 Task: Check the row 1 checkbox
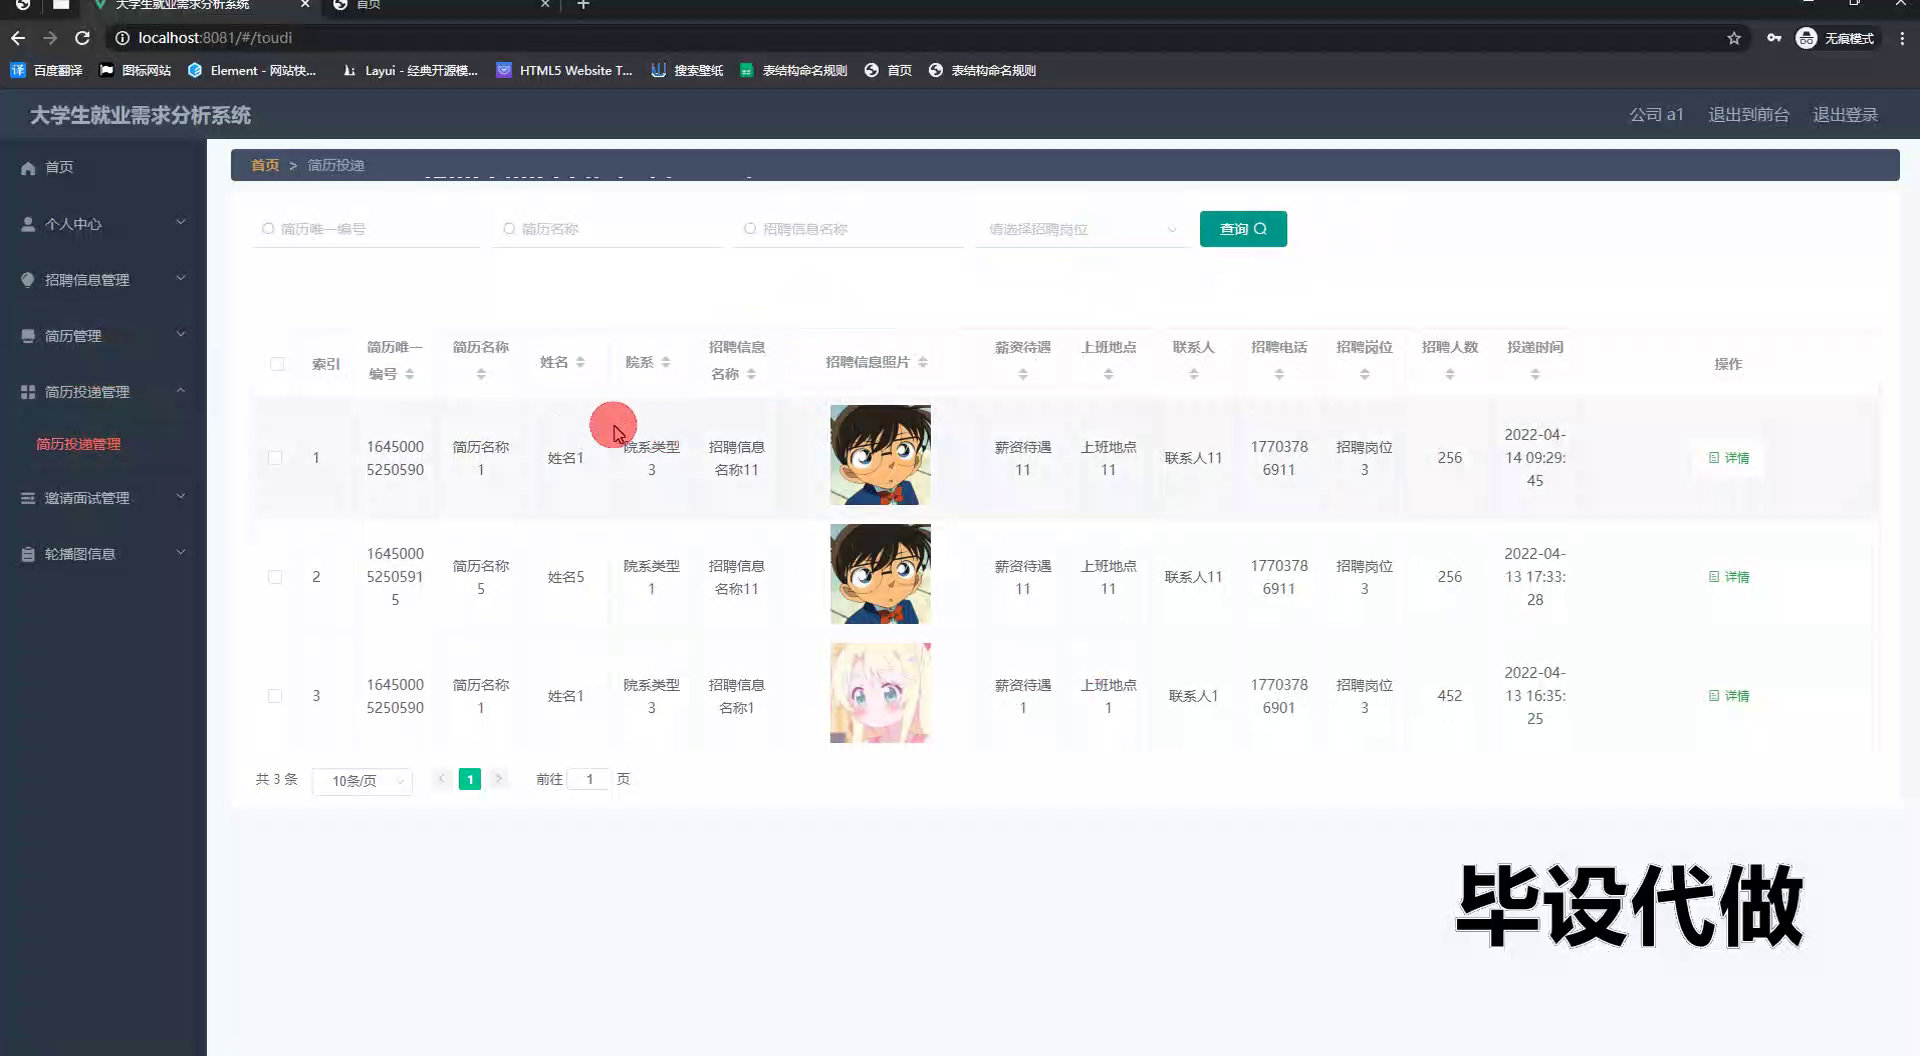(275, 458)
